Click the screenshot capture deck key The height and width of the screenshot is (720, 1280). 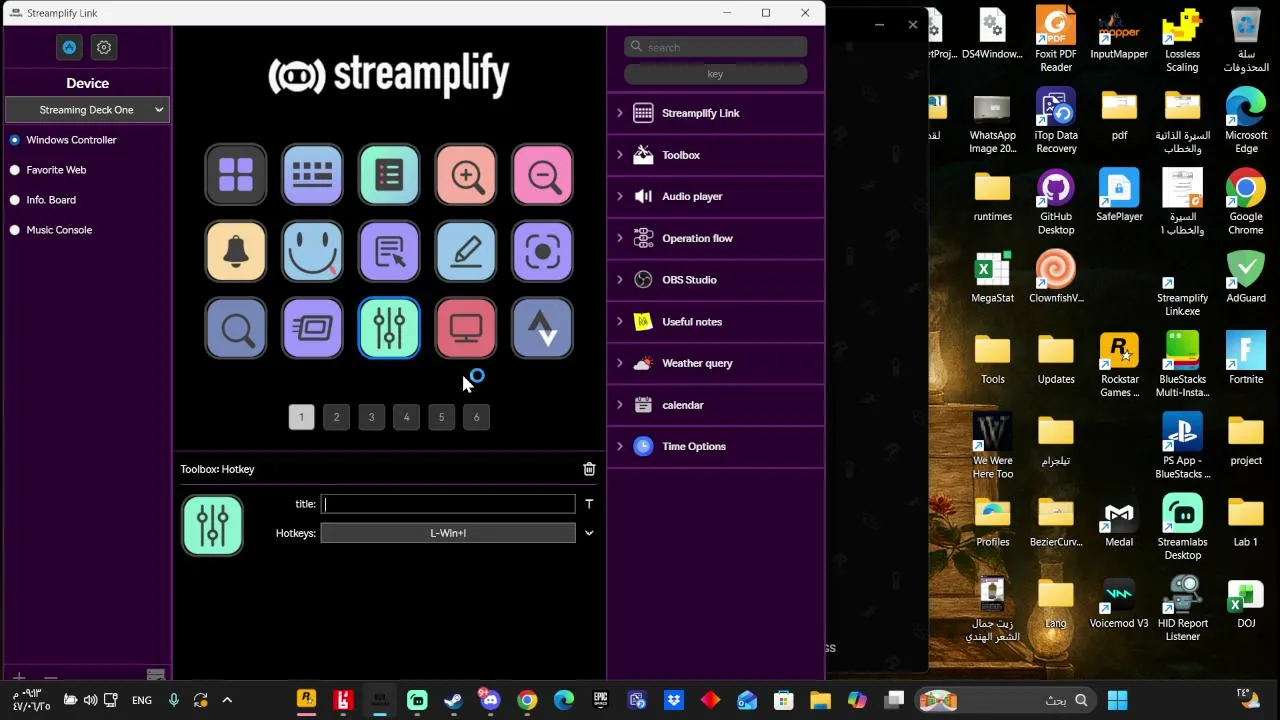tap(543, 251)
